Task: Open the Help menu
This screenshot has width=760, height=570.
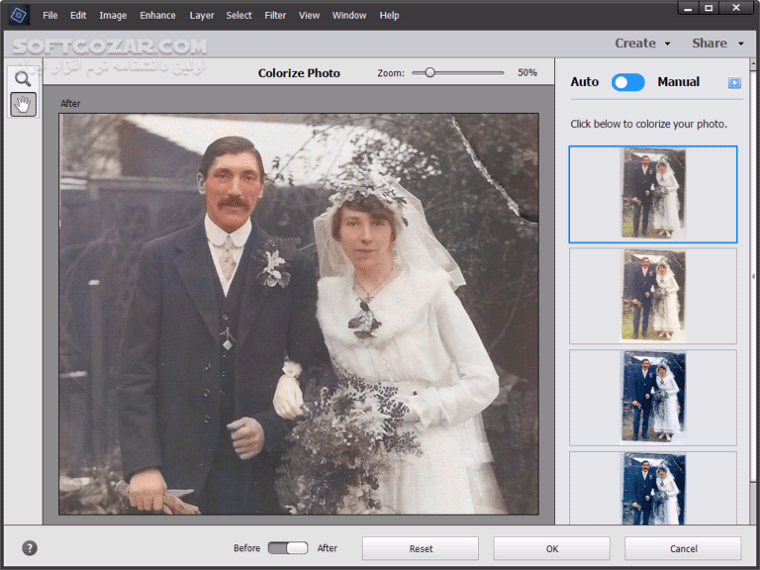Action: click(x=389, y=16)
